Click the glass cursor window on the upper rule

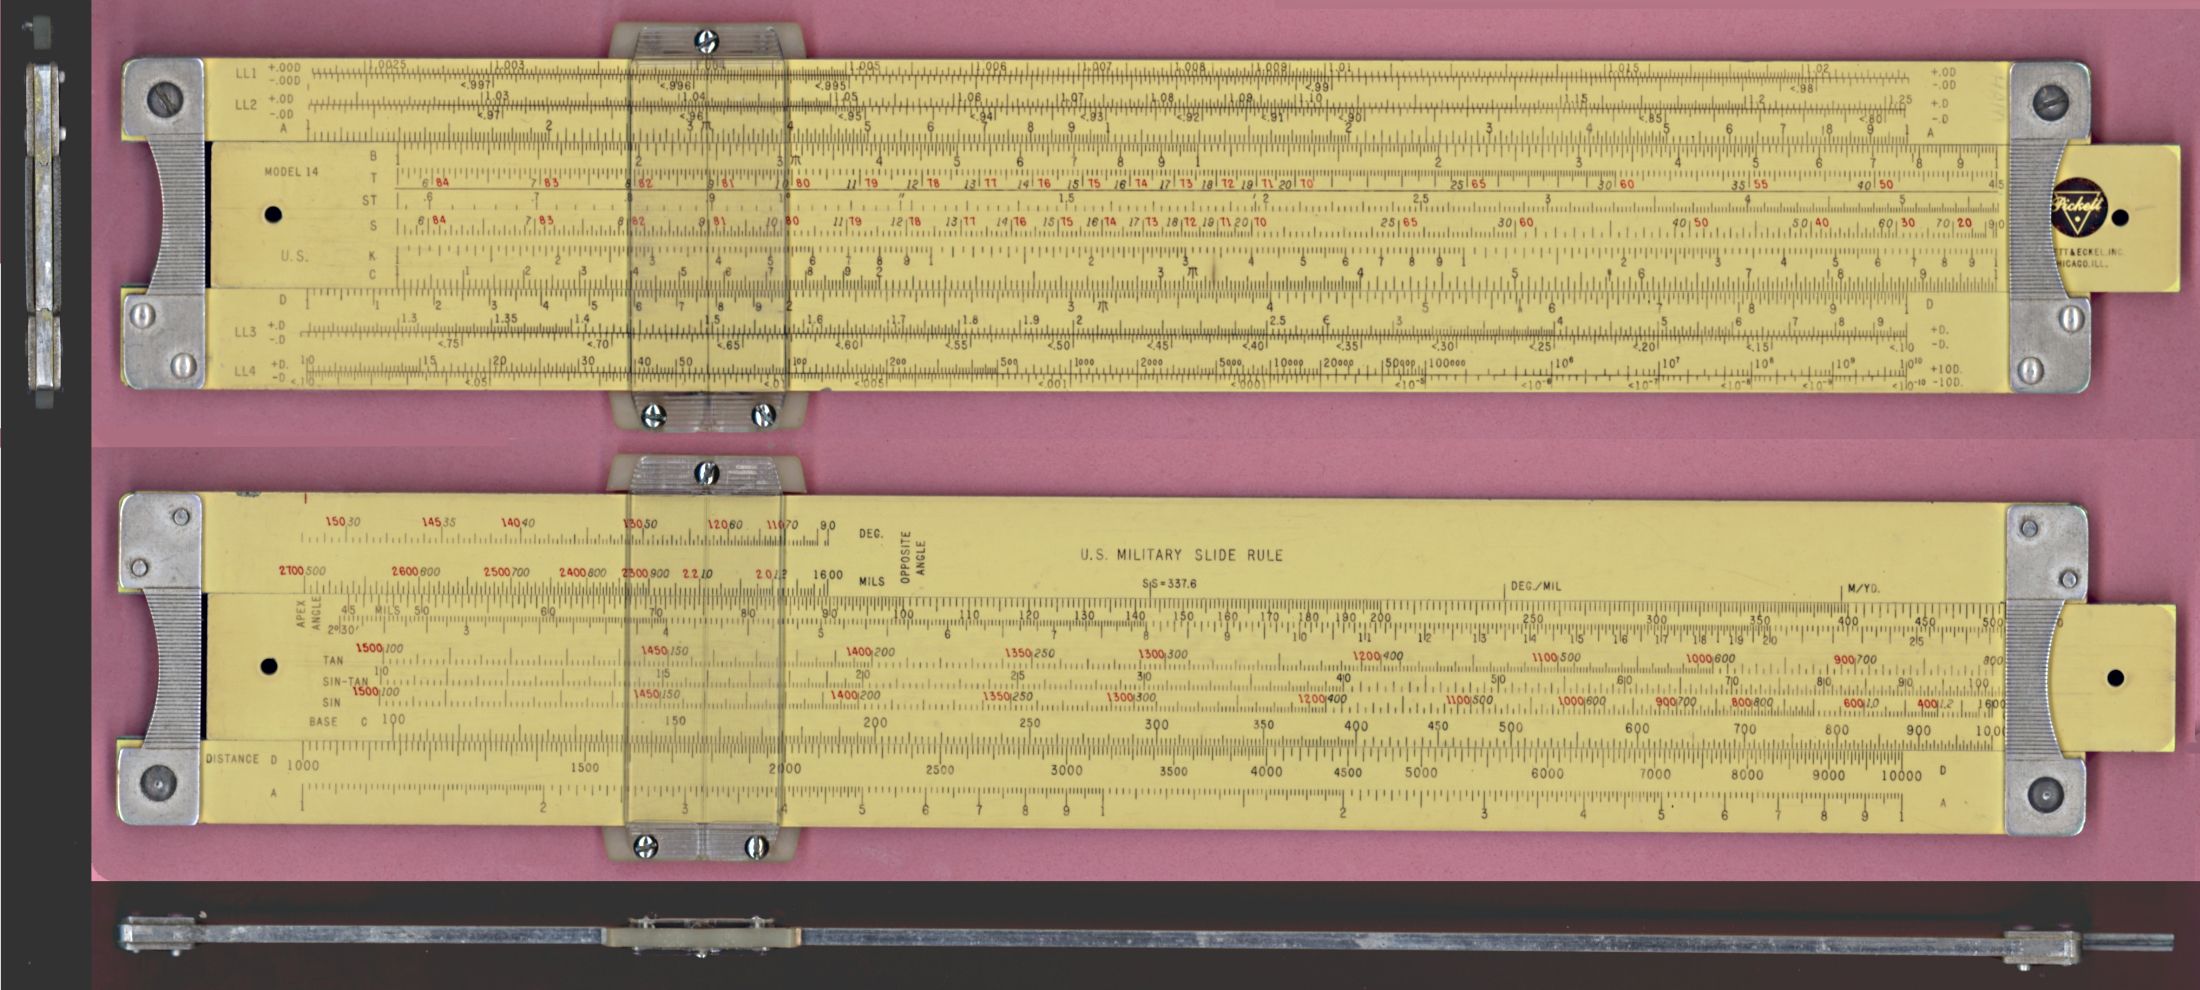tap(707, 226)
